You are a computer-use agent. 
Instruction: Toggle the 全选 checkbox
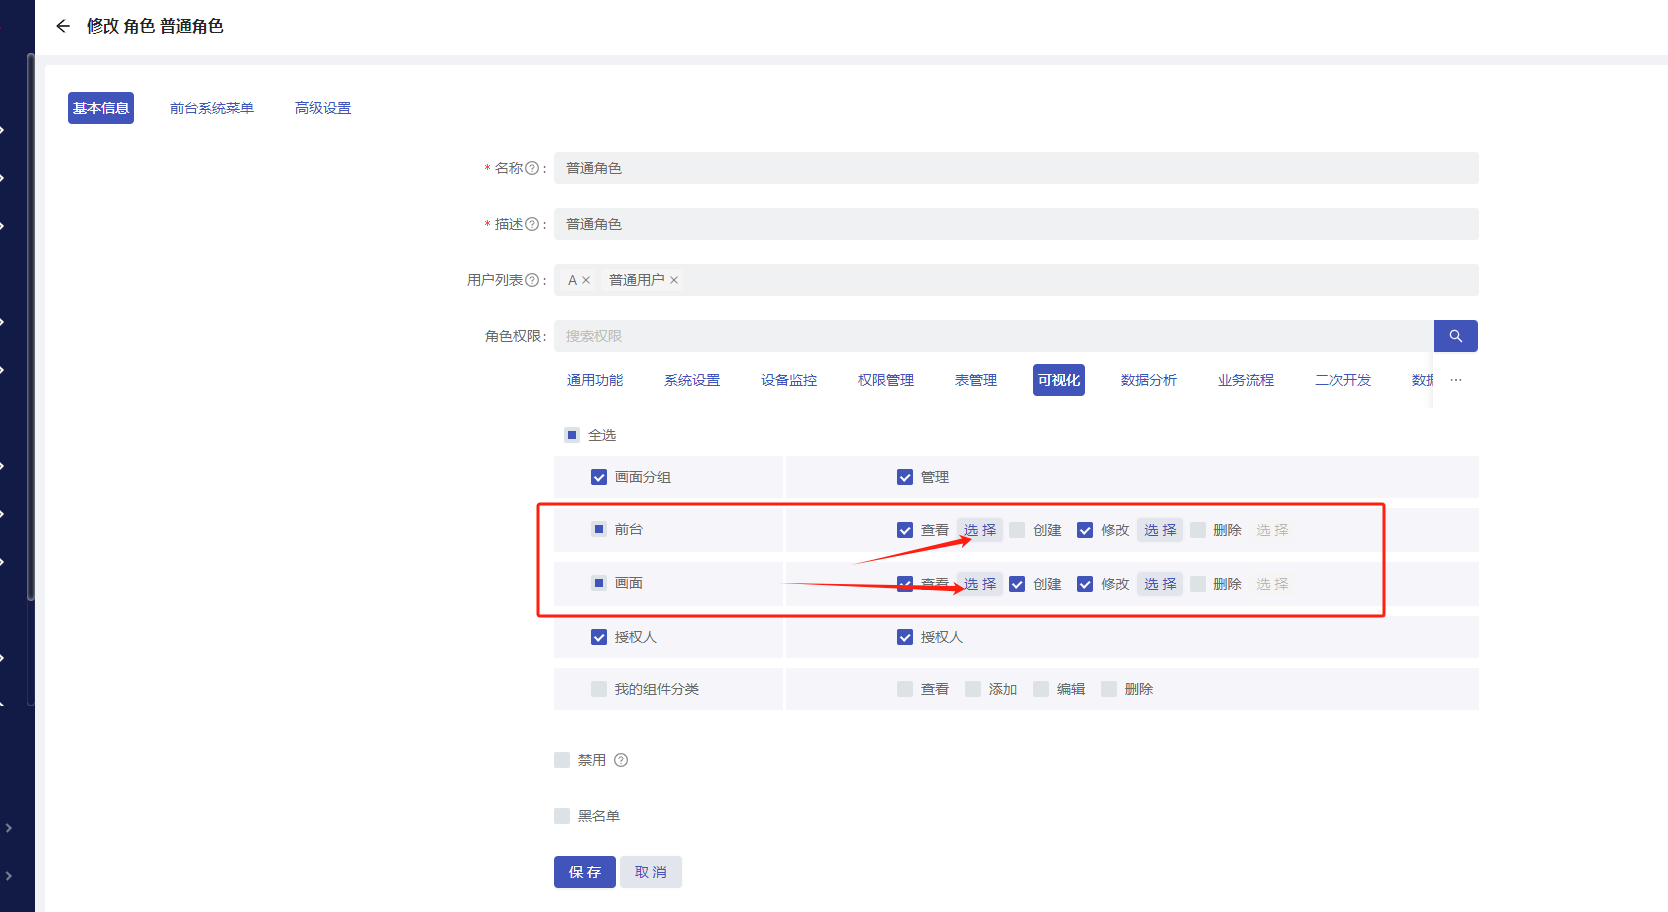tap(572, 435)
